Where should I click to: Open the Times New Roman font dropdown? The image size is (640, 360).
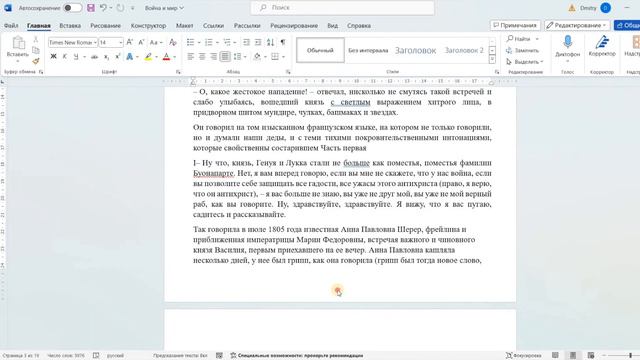[95, 42]
